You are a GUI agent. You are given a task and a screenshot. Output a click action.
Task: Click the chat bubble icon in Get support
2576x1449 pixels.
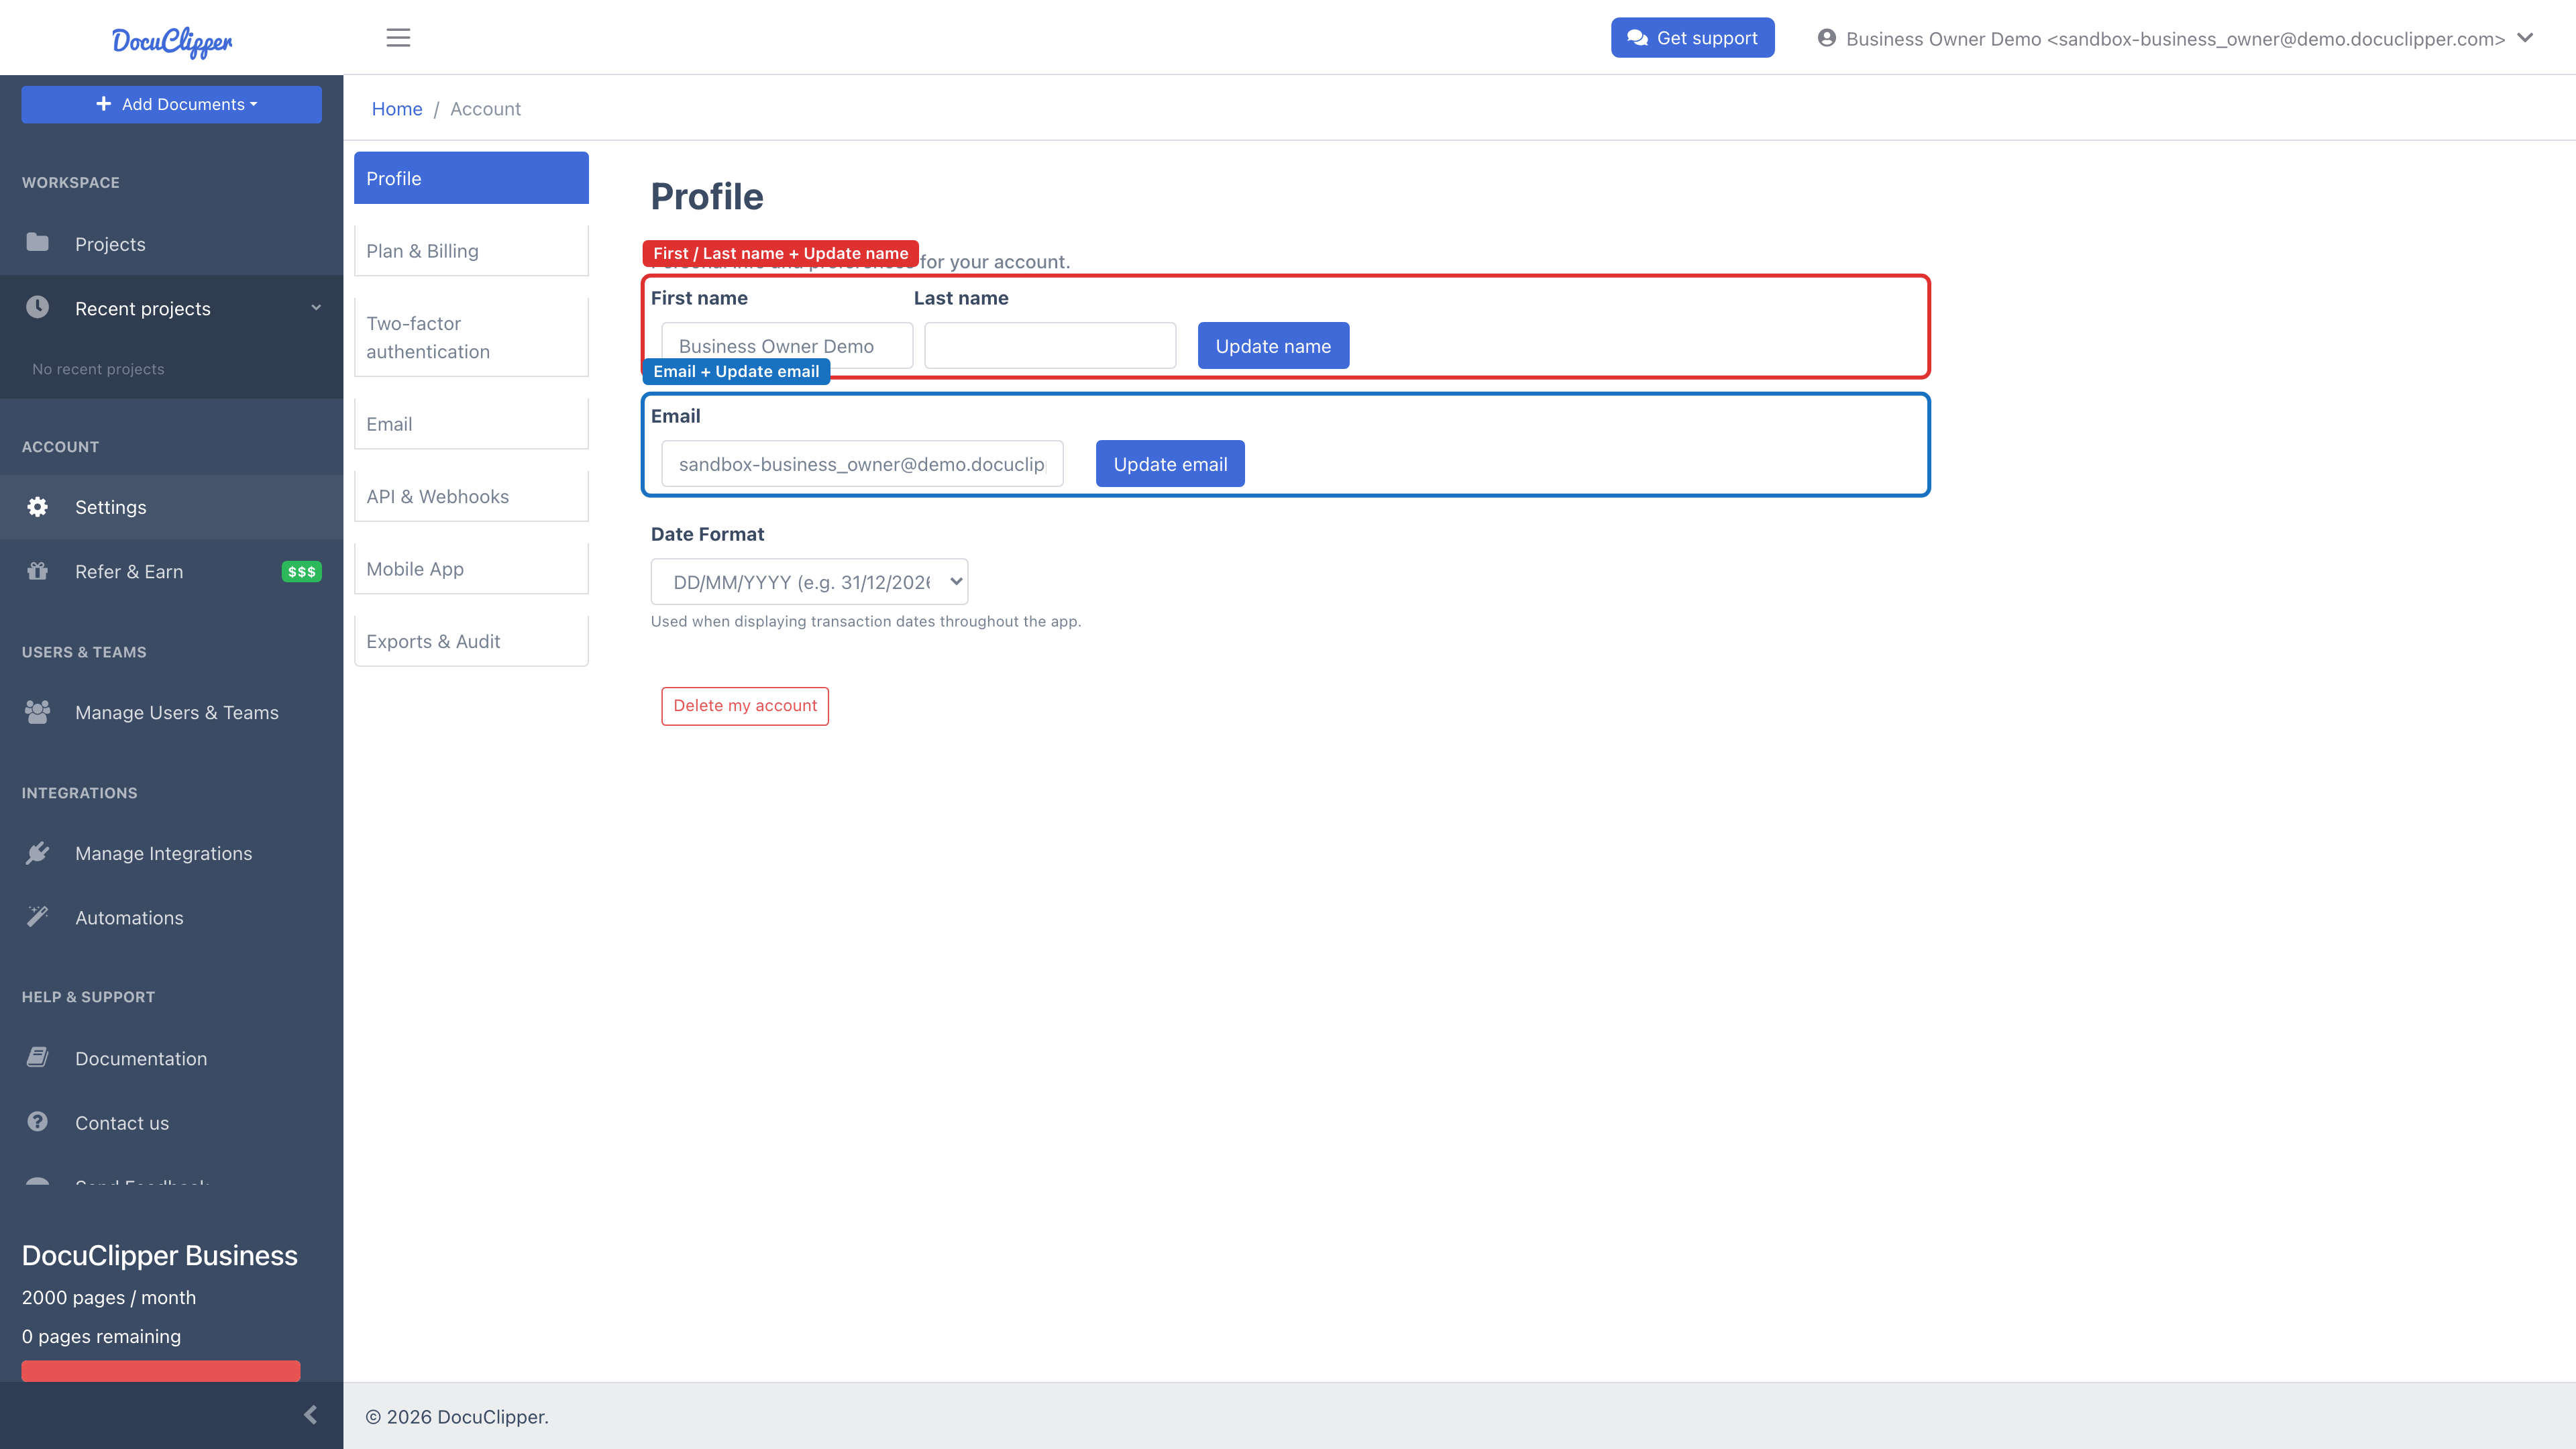1637,38
